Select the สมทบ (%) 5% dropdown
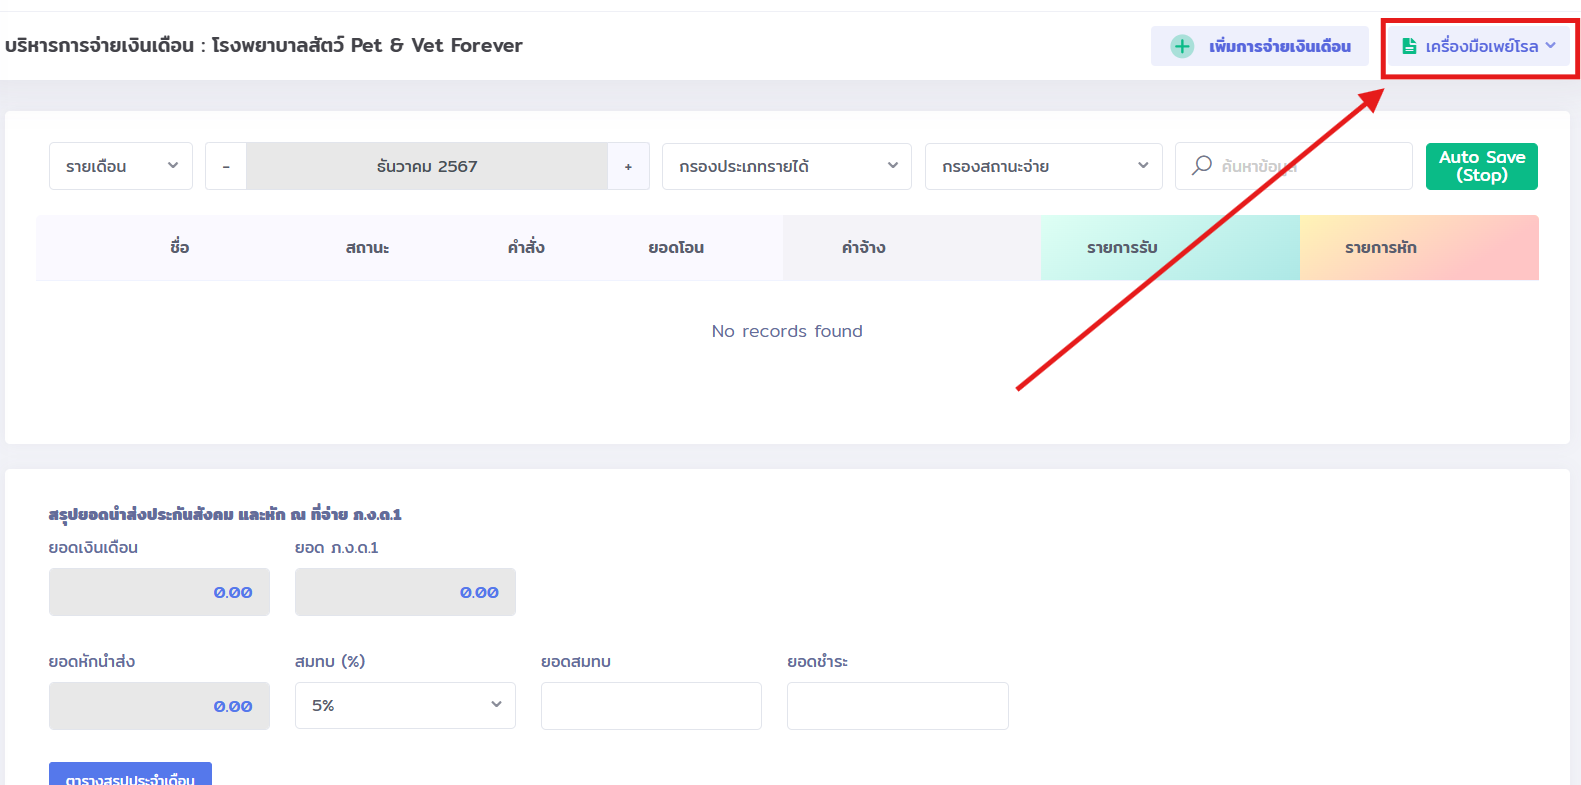Viewport: 1581px width, 785px height. 405,705
